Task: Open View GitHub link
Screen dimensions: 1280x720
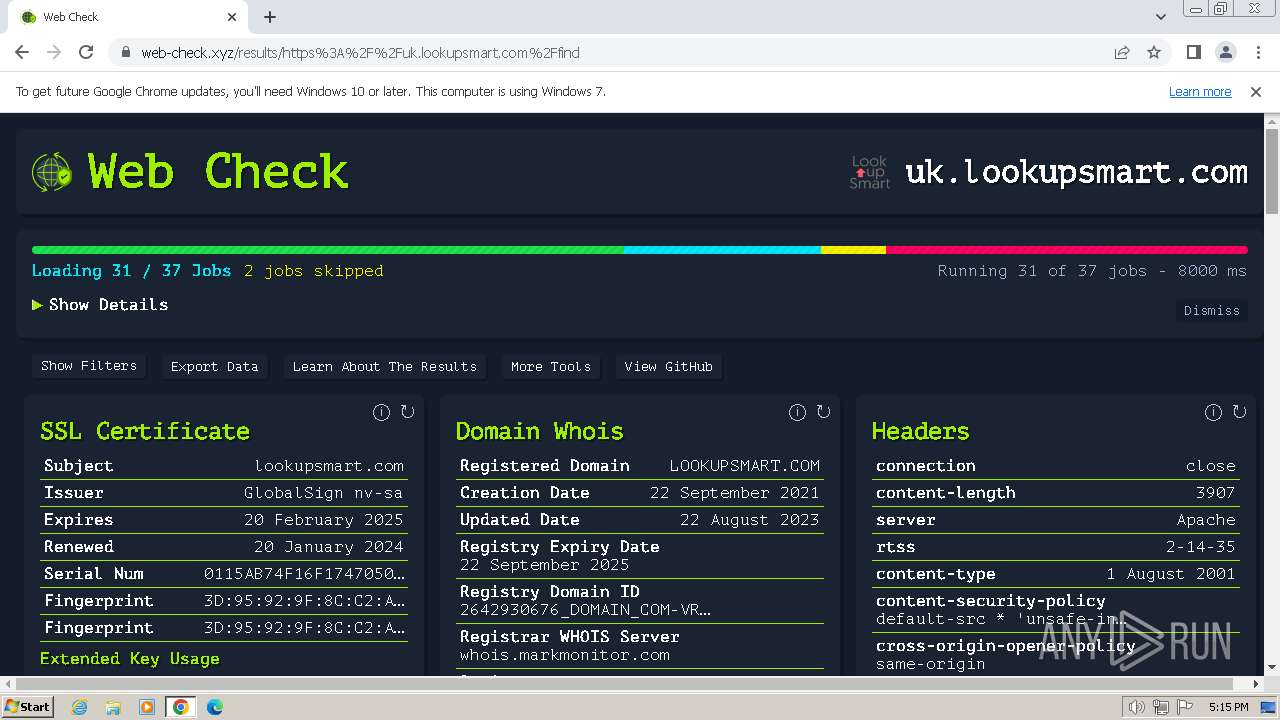Action: [x=669, y=367]
